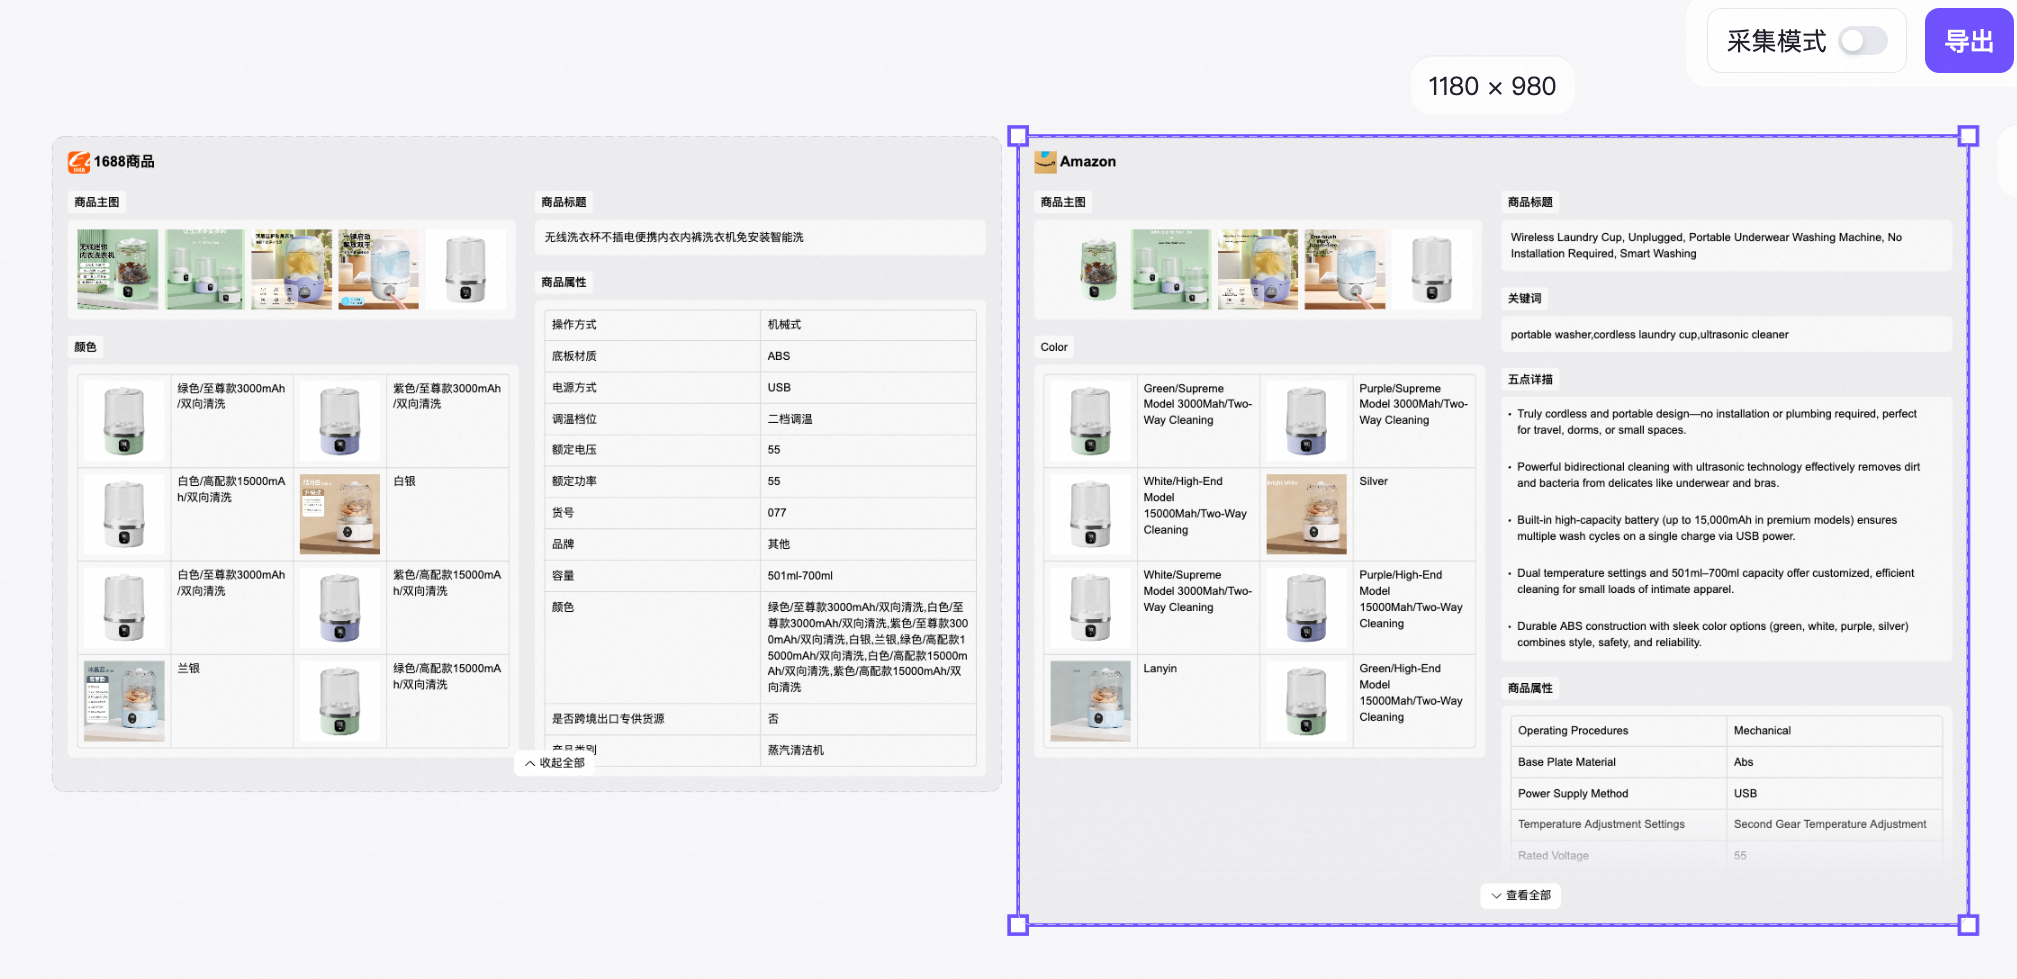The image size is (2017, 979).
Task: Click the Wireless Laundry Cup title text
Action: point(1704,245)
